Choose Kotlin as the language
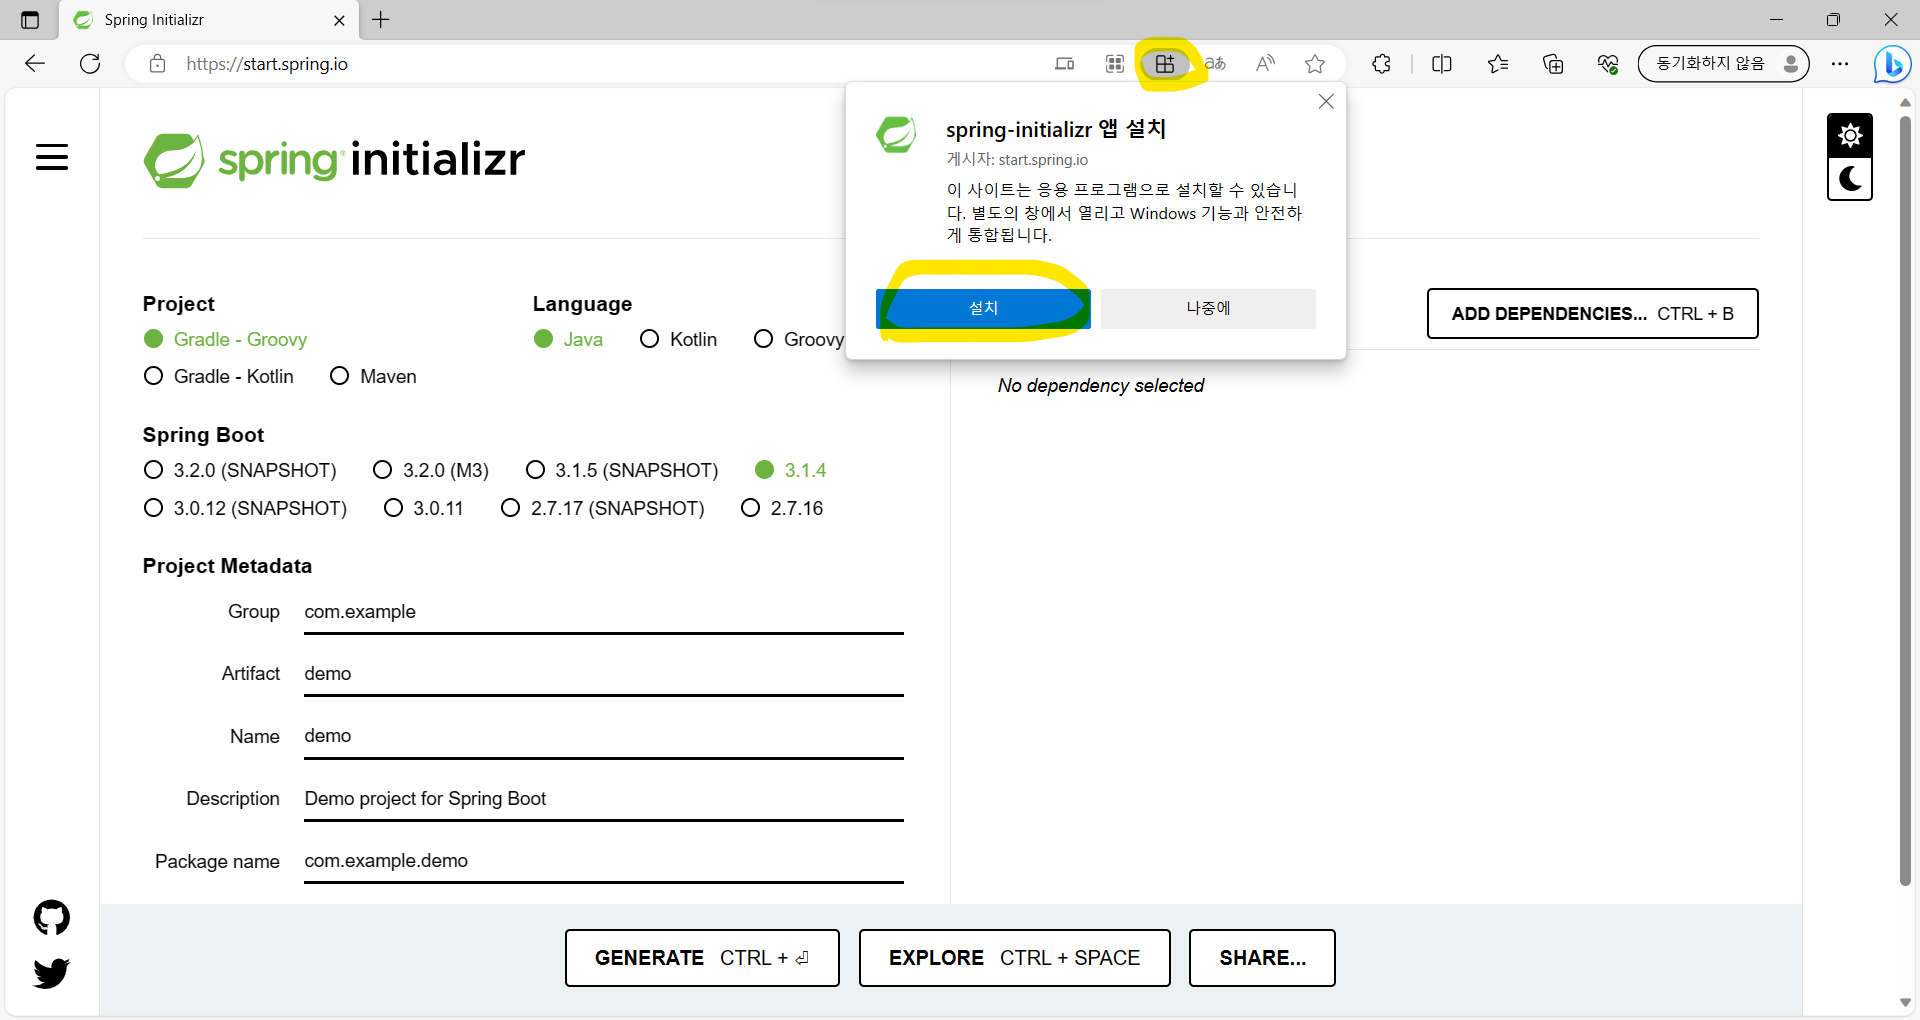The height and width of the screenshot is (1020, 1920). click(678, 339)
